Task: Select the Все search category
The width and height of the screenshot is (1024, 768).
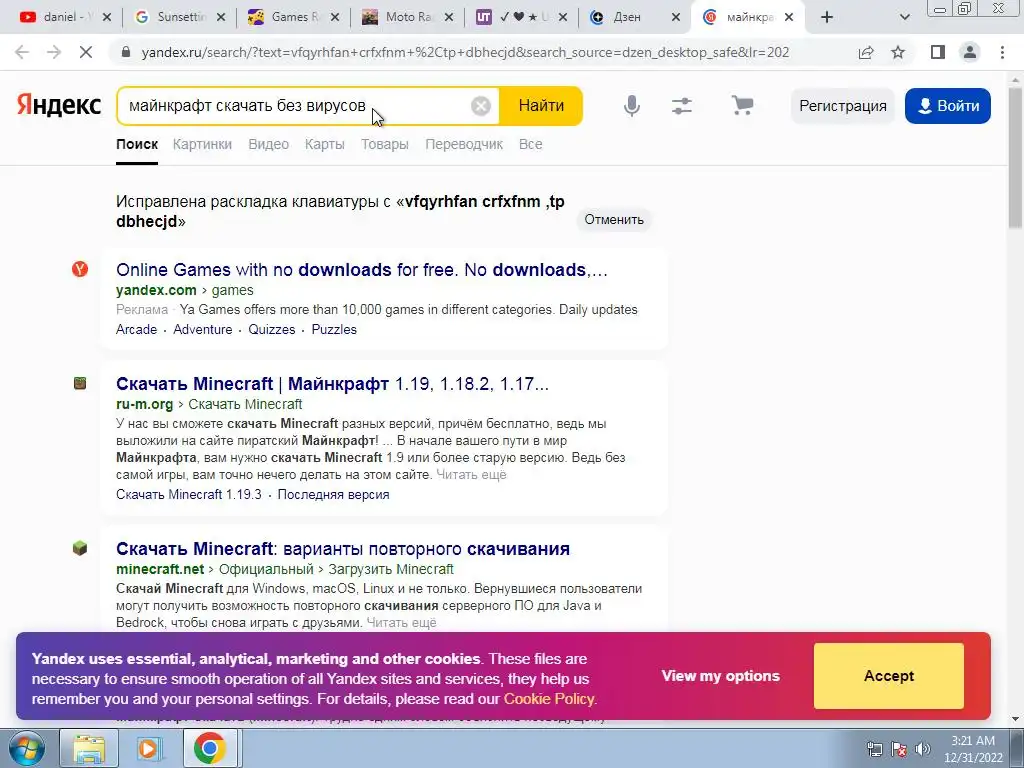Action: 530,144
